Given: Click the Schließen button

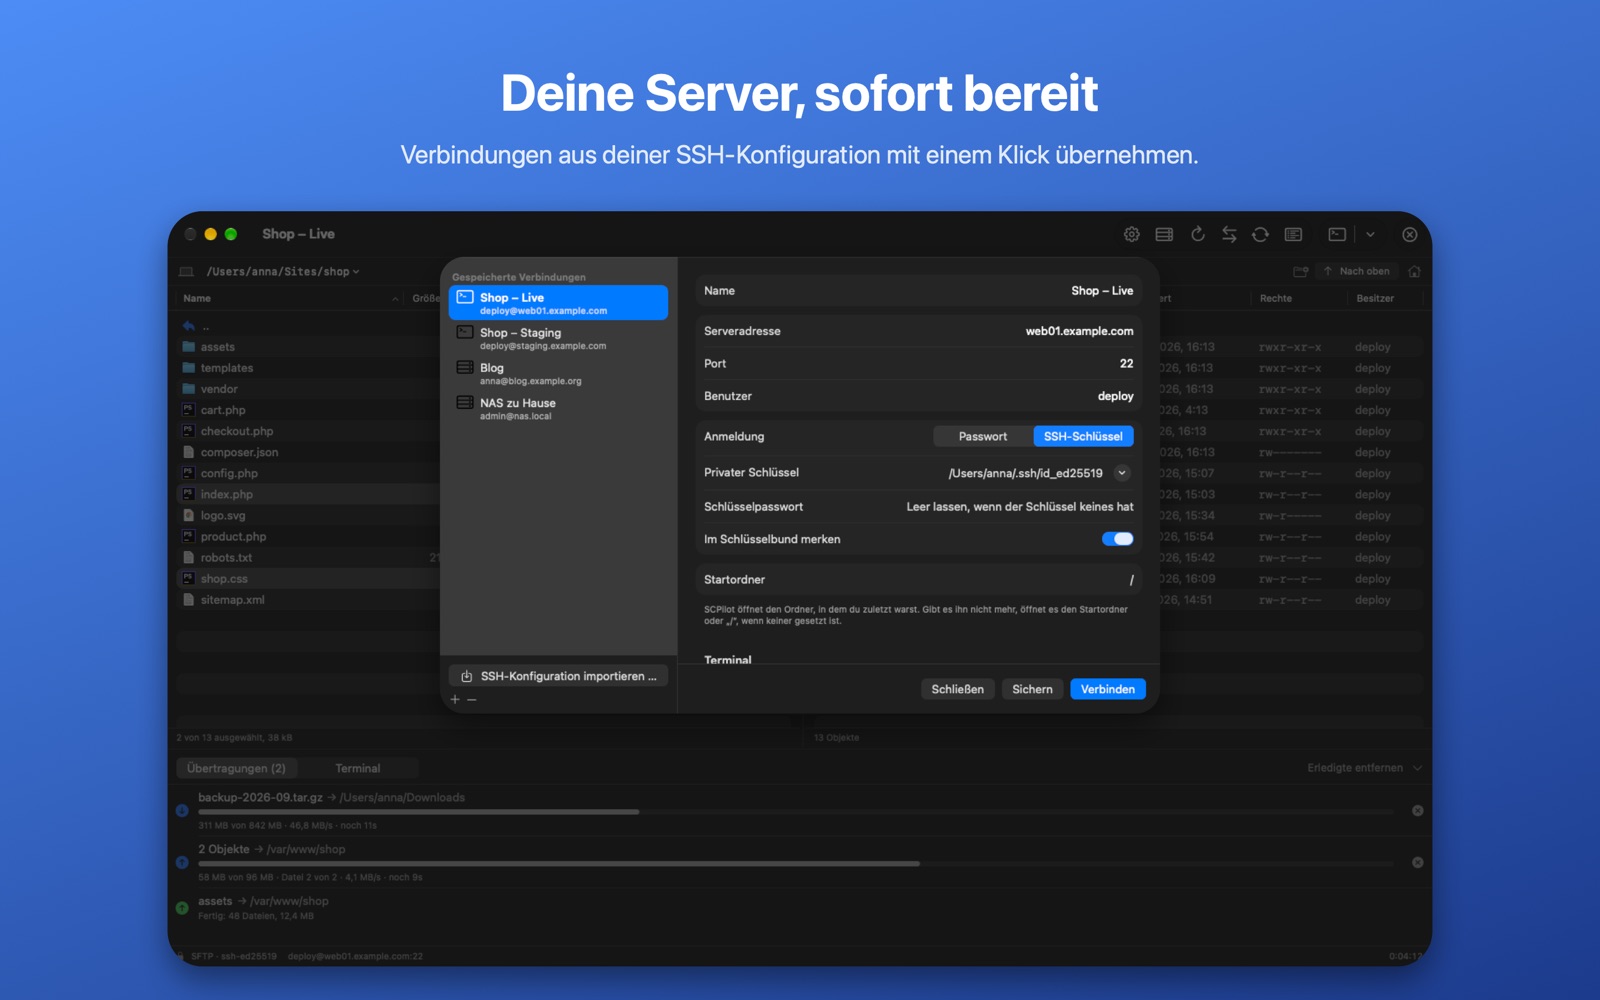Looking at the screenshot, I should (x=957, y=689).
